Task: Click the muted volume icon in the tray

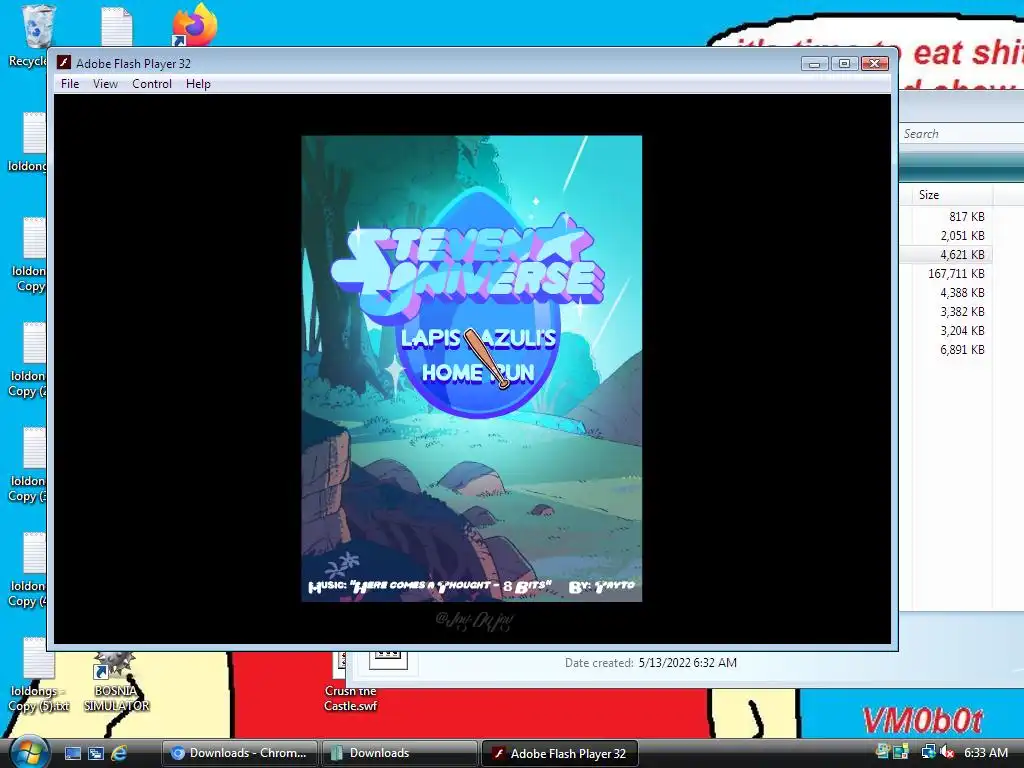Action: [947, 752]
